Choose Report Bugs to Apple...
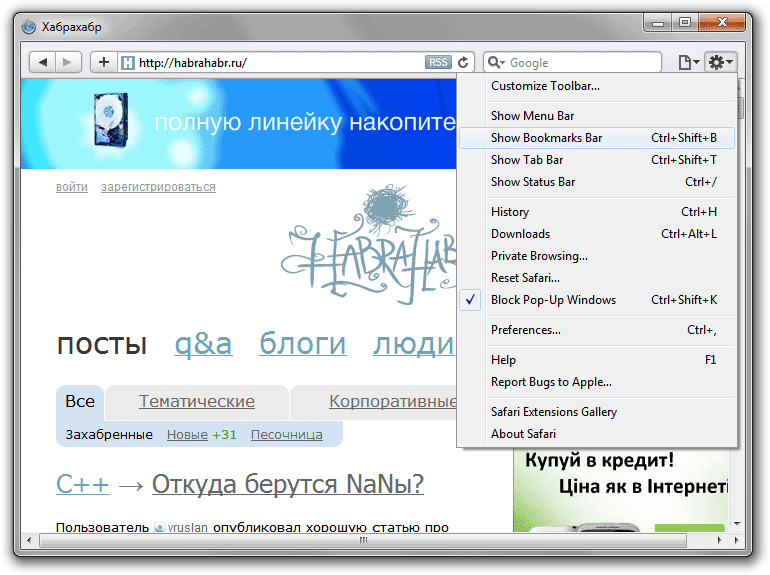This screenshot has height=575, width=770. (597, 382)
